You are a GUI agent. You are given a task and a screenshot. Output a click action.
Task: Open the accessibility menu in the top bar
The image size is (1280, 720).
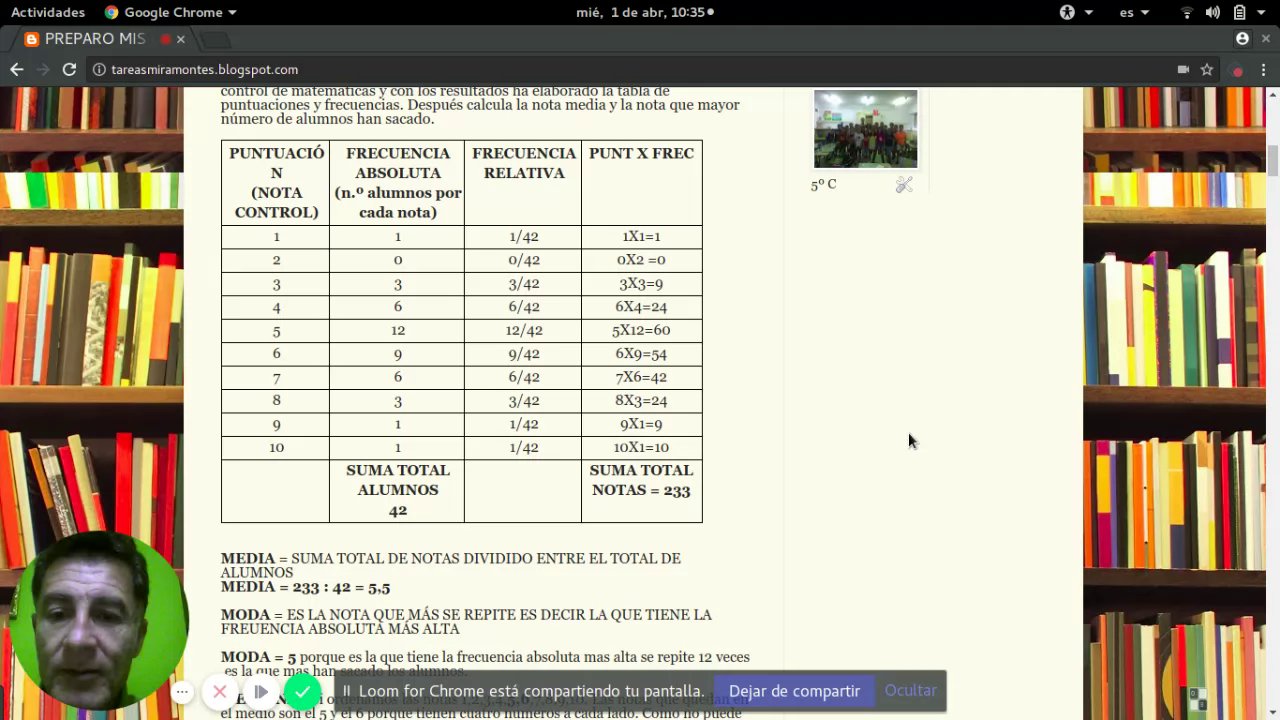click(x=1075, y=12)
